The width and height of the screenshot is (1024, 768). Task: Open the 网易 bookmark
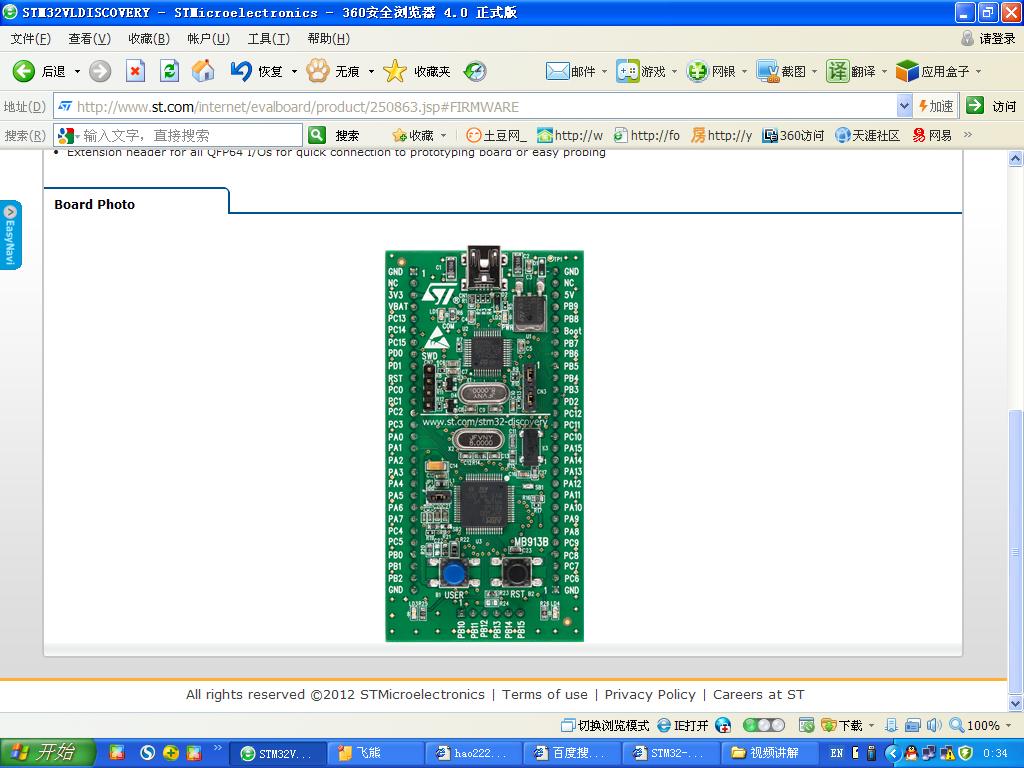(x=932, y=135)
